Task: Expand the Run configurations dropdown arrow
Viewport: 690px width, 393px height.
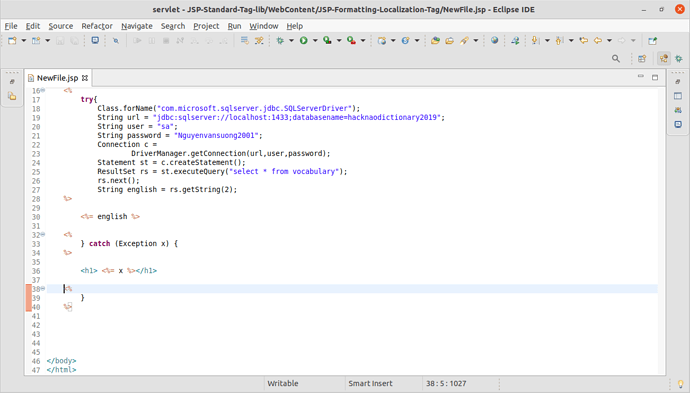Action: click(x=315, y=40)
